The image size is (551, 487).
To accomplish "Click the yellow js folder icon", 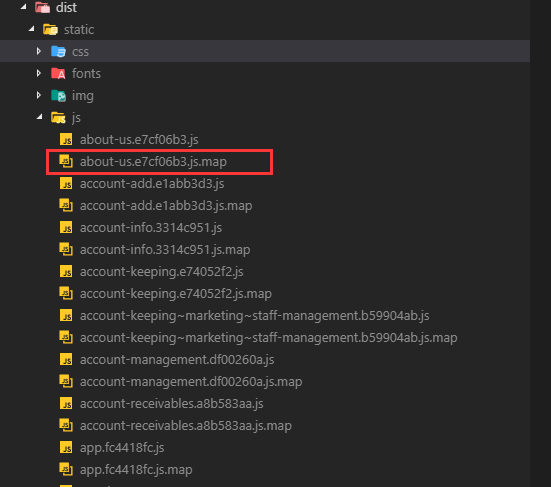I will tap(58, 118).
